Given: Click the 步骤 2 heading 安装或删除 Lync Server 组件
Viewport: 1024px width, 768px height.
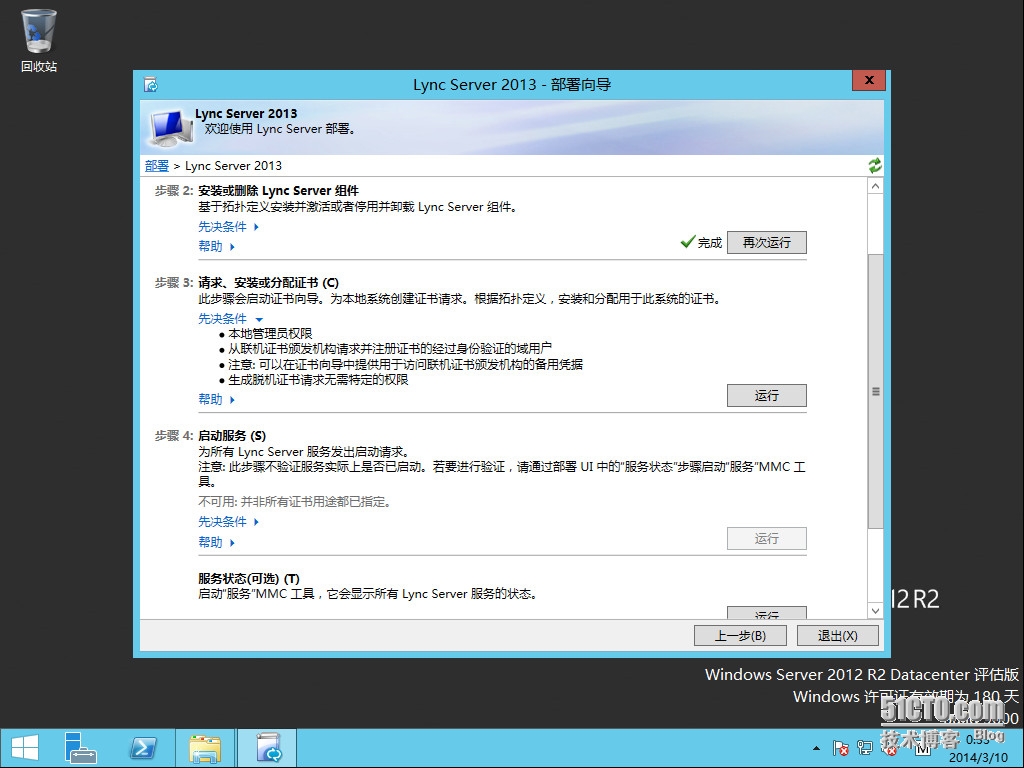Looking at the screenshot, I should (x=278, y=191).
